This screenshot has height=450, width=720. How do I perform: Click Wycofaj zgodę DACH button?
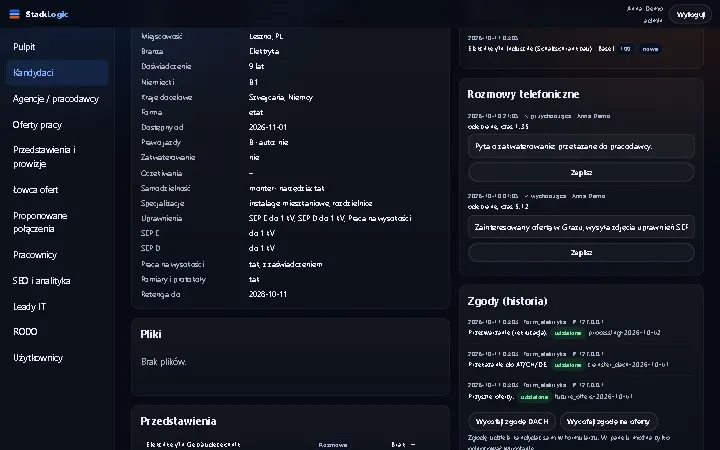[x=512, y=422]
